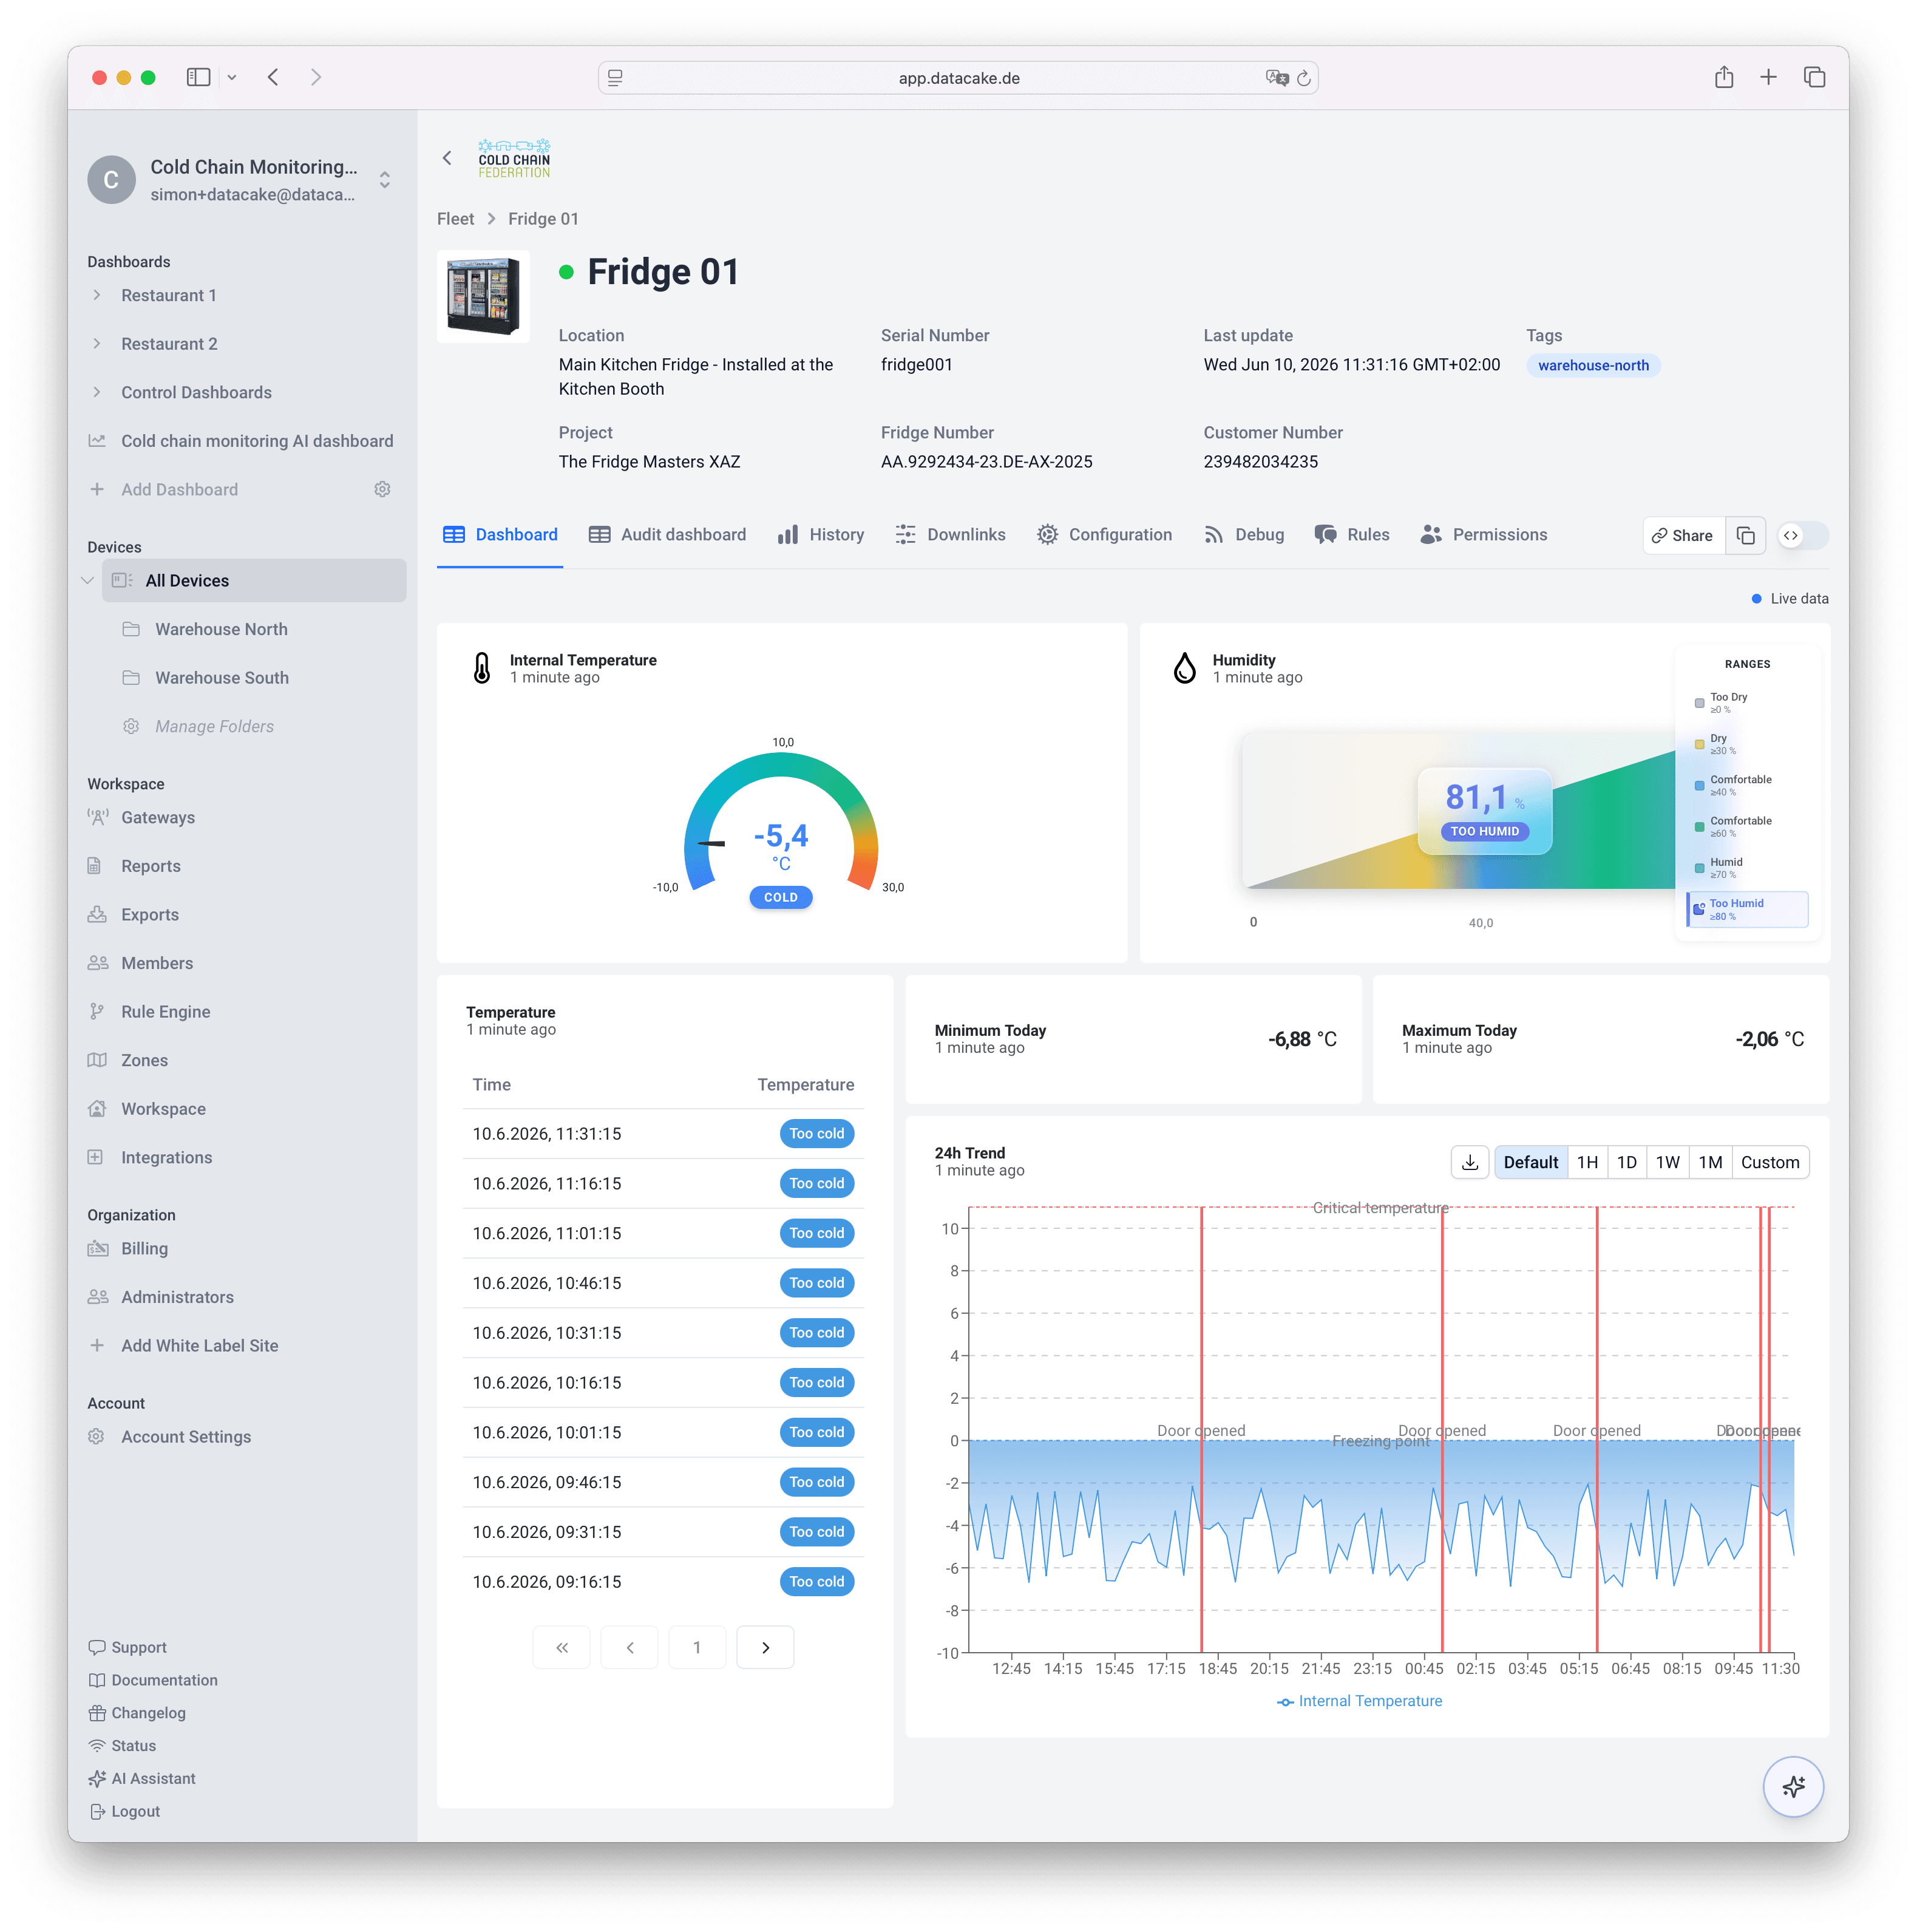The width and height of the screenshot is (1917, 1932).
Task: Click the Safari address bar
Action: coord(957,78)
